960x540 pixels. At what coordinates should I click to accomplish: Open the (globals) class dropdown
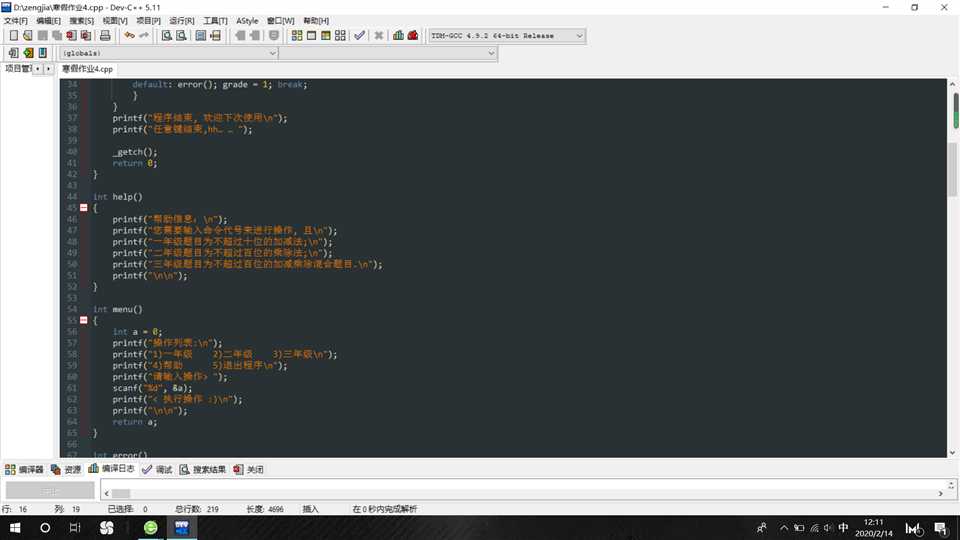tap(169, 53)
